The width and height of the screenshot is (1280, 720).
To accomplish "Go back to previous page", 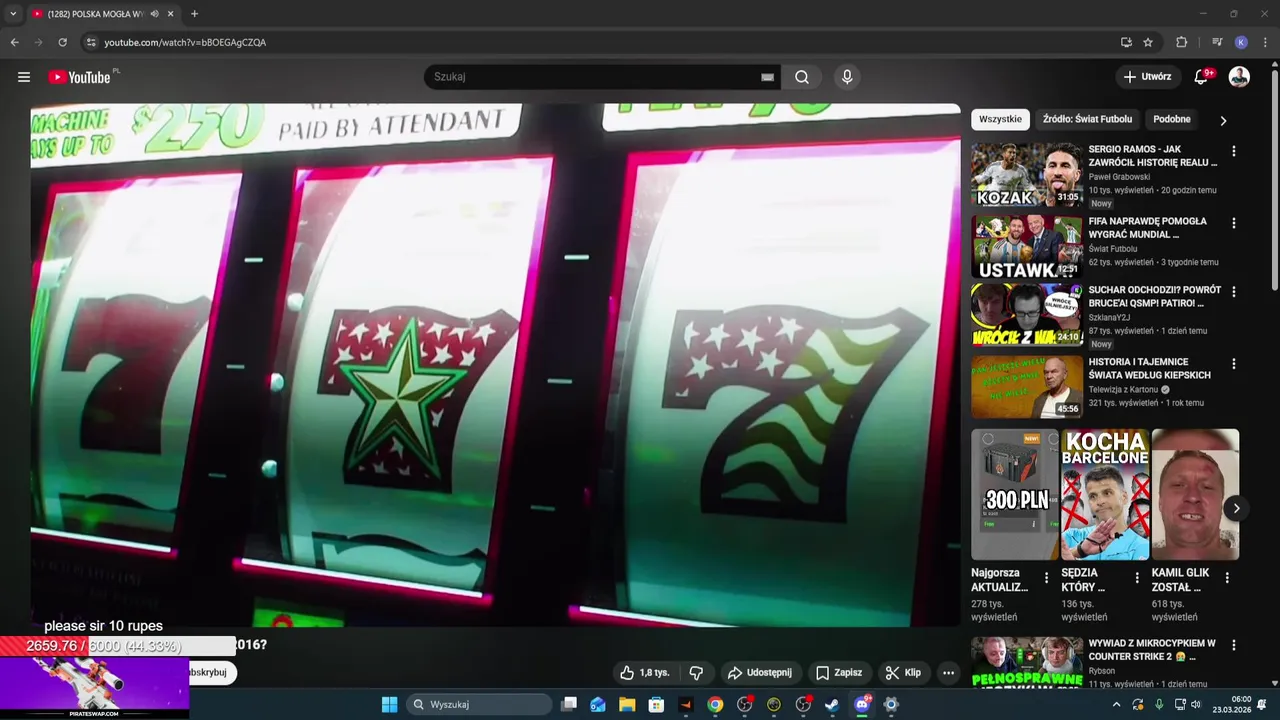I will pyautogui.click(x=14, y=42).
